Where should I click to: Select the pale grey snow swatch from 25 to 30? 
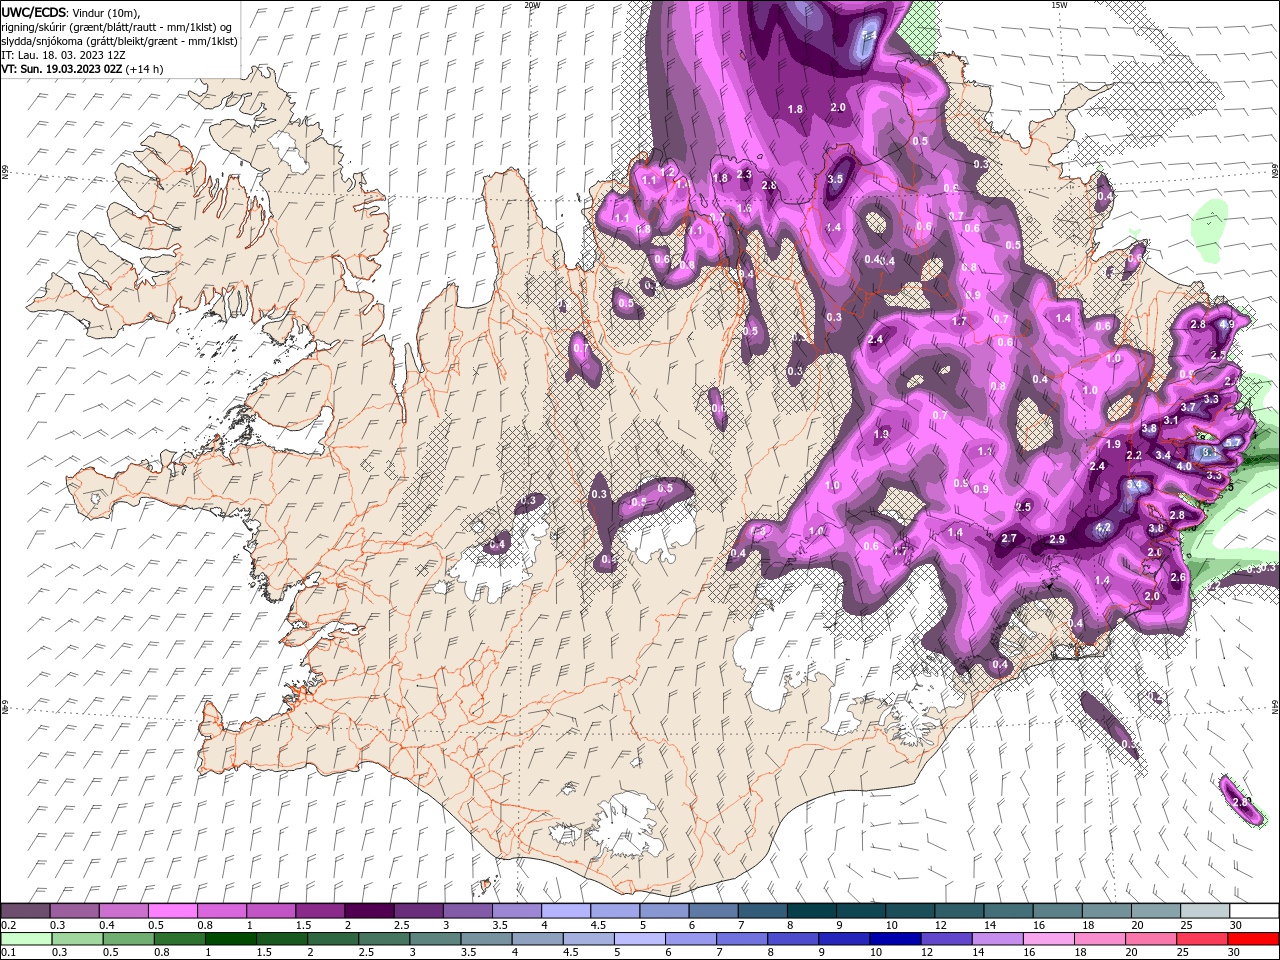1204,911
